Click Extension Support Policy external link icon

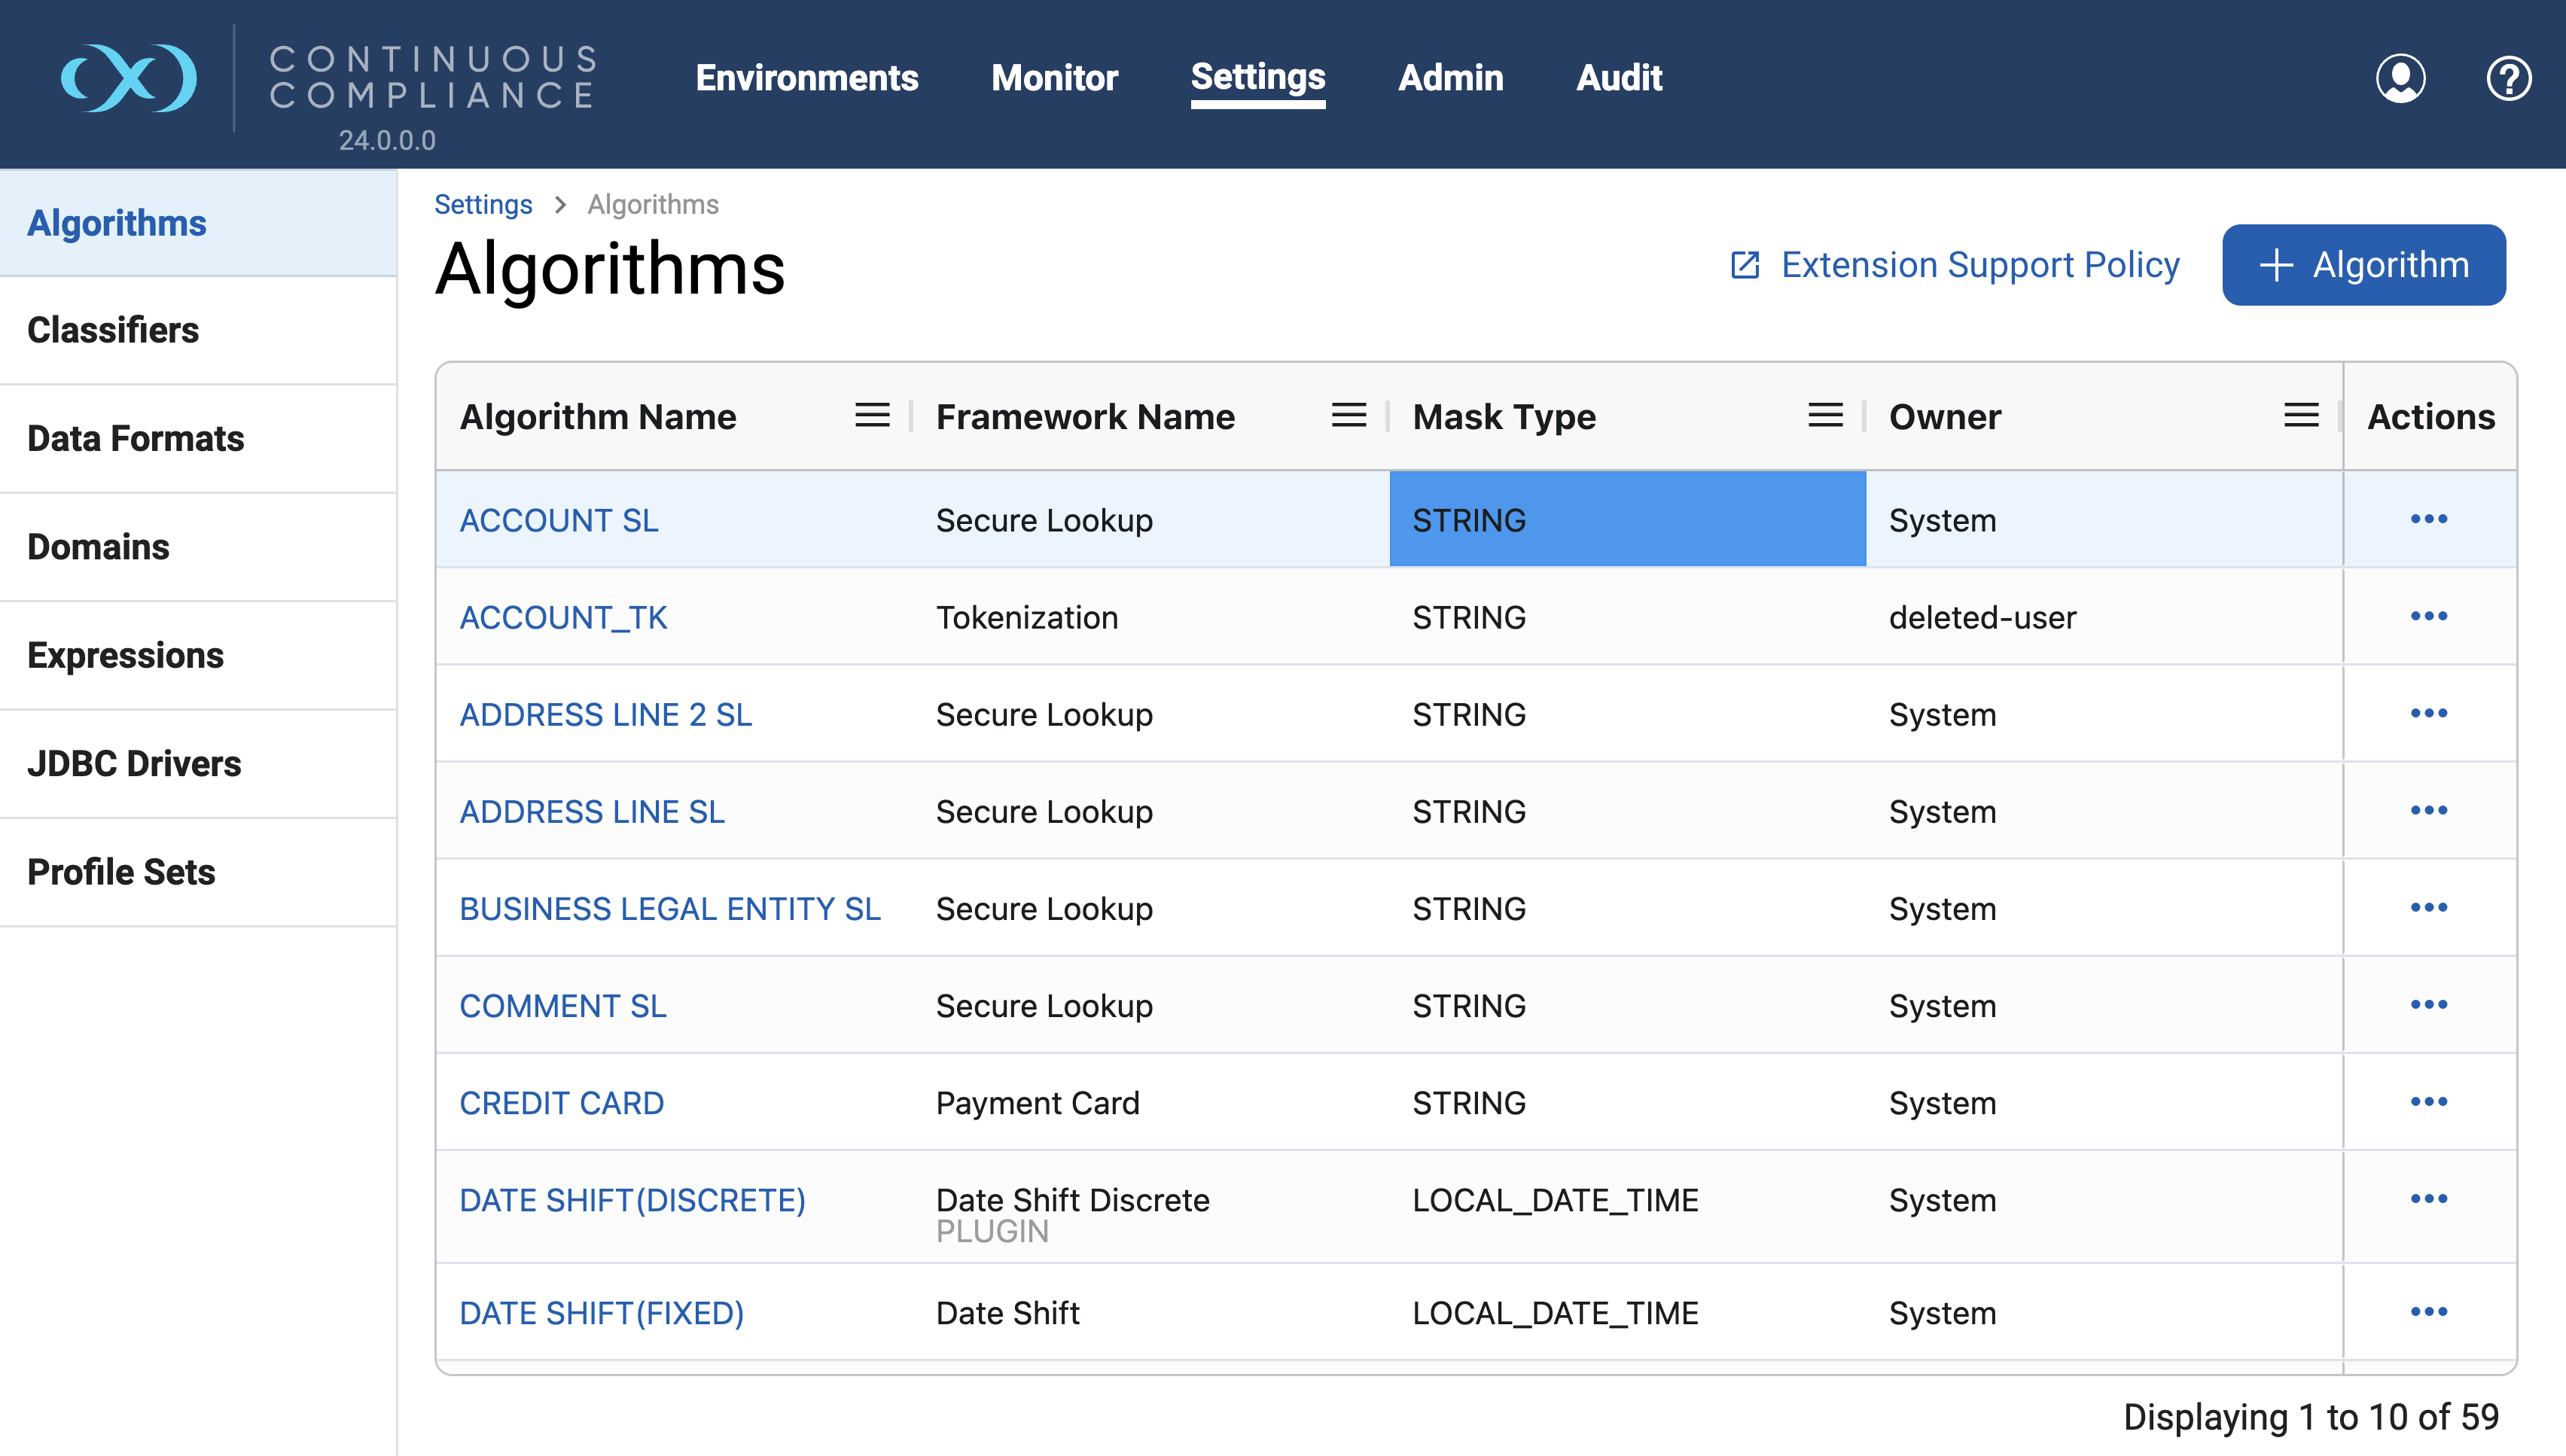pyautogui.click(x=1745, y=265)
